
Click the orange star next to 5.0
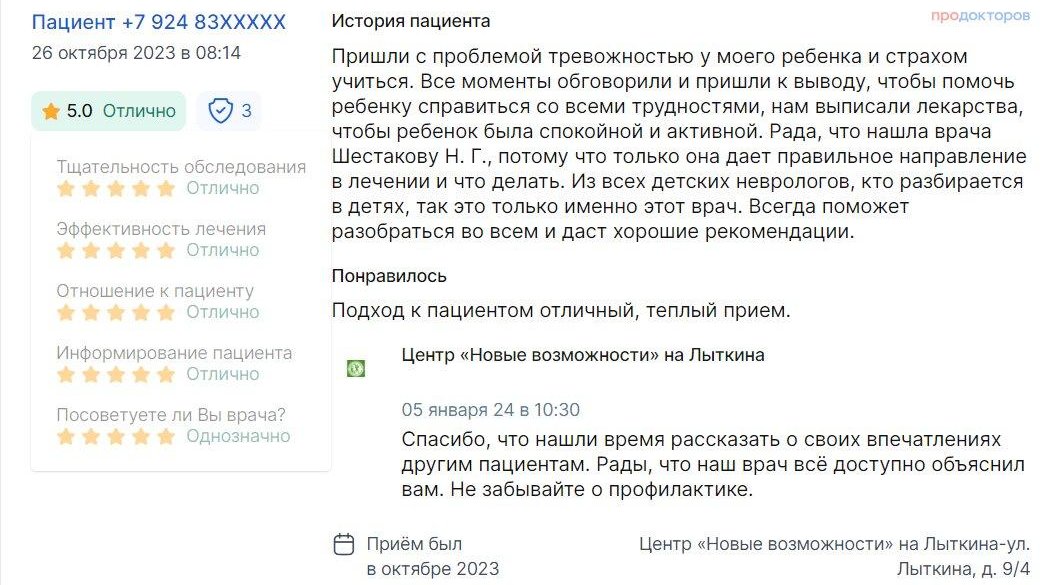point(51,111)
